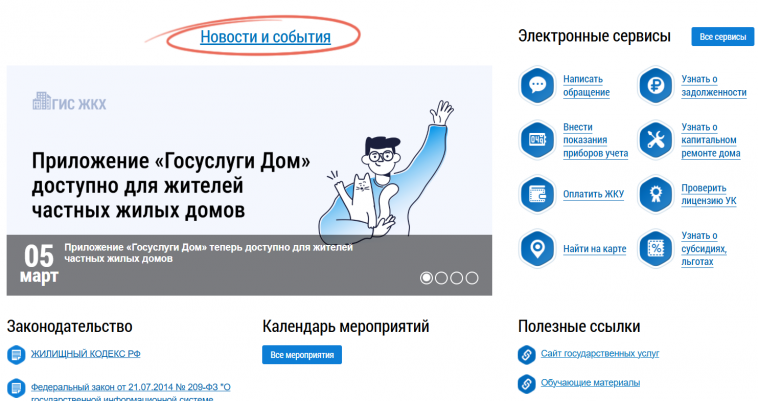Click the wrench tools icon for капитальный ремонт
This screenshot has width=758, height=401.
pos(657,140)
